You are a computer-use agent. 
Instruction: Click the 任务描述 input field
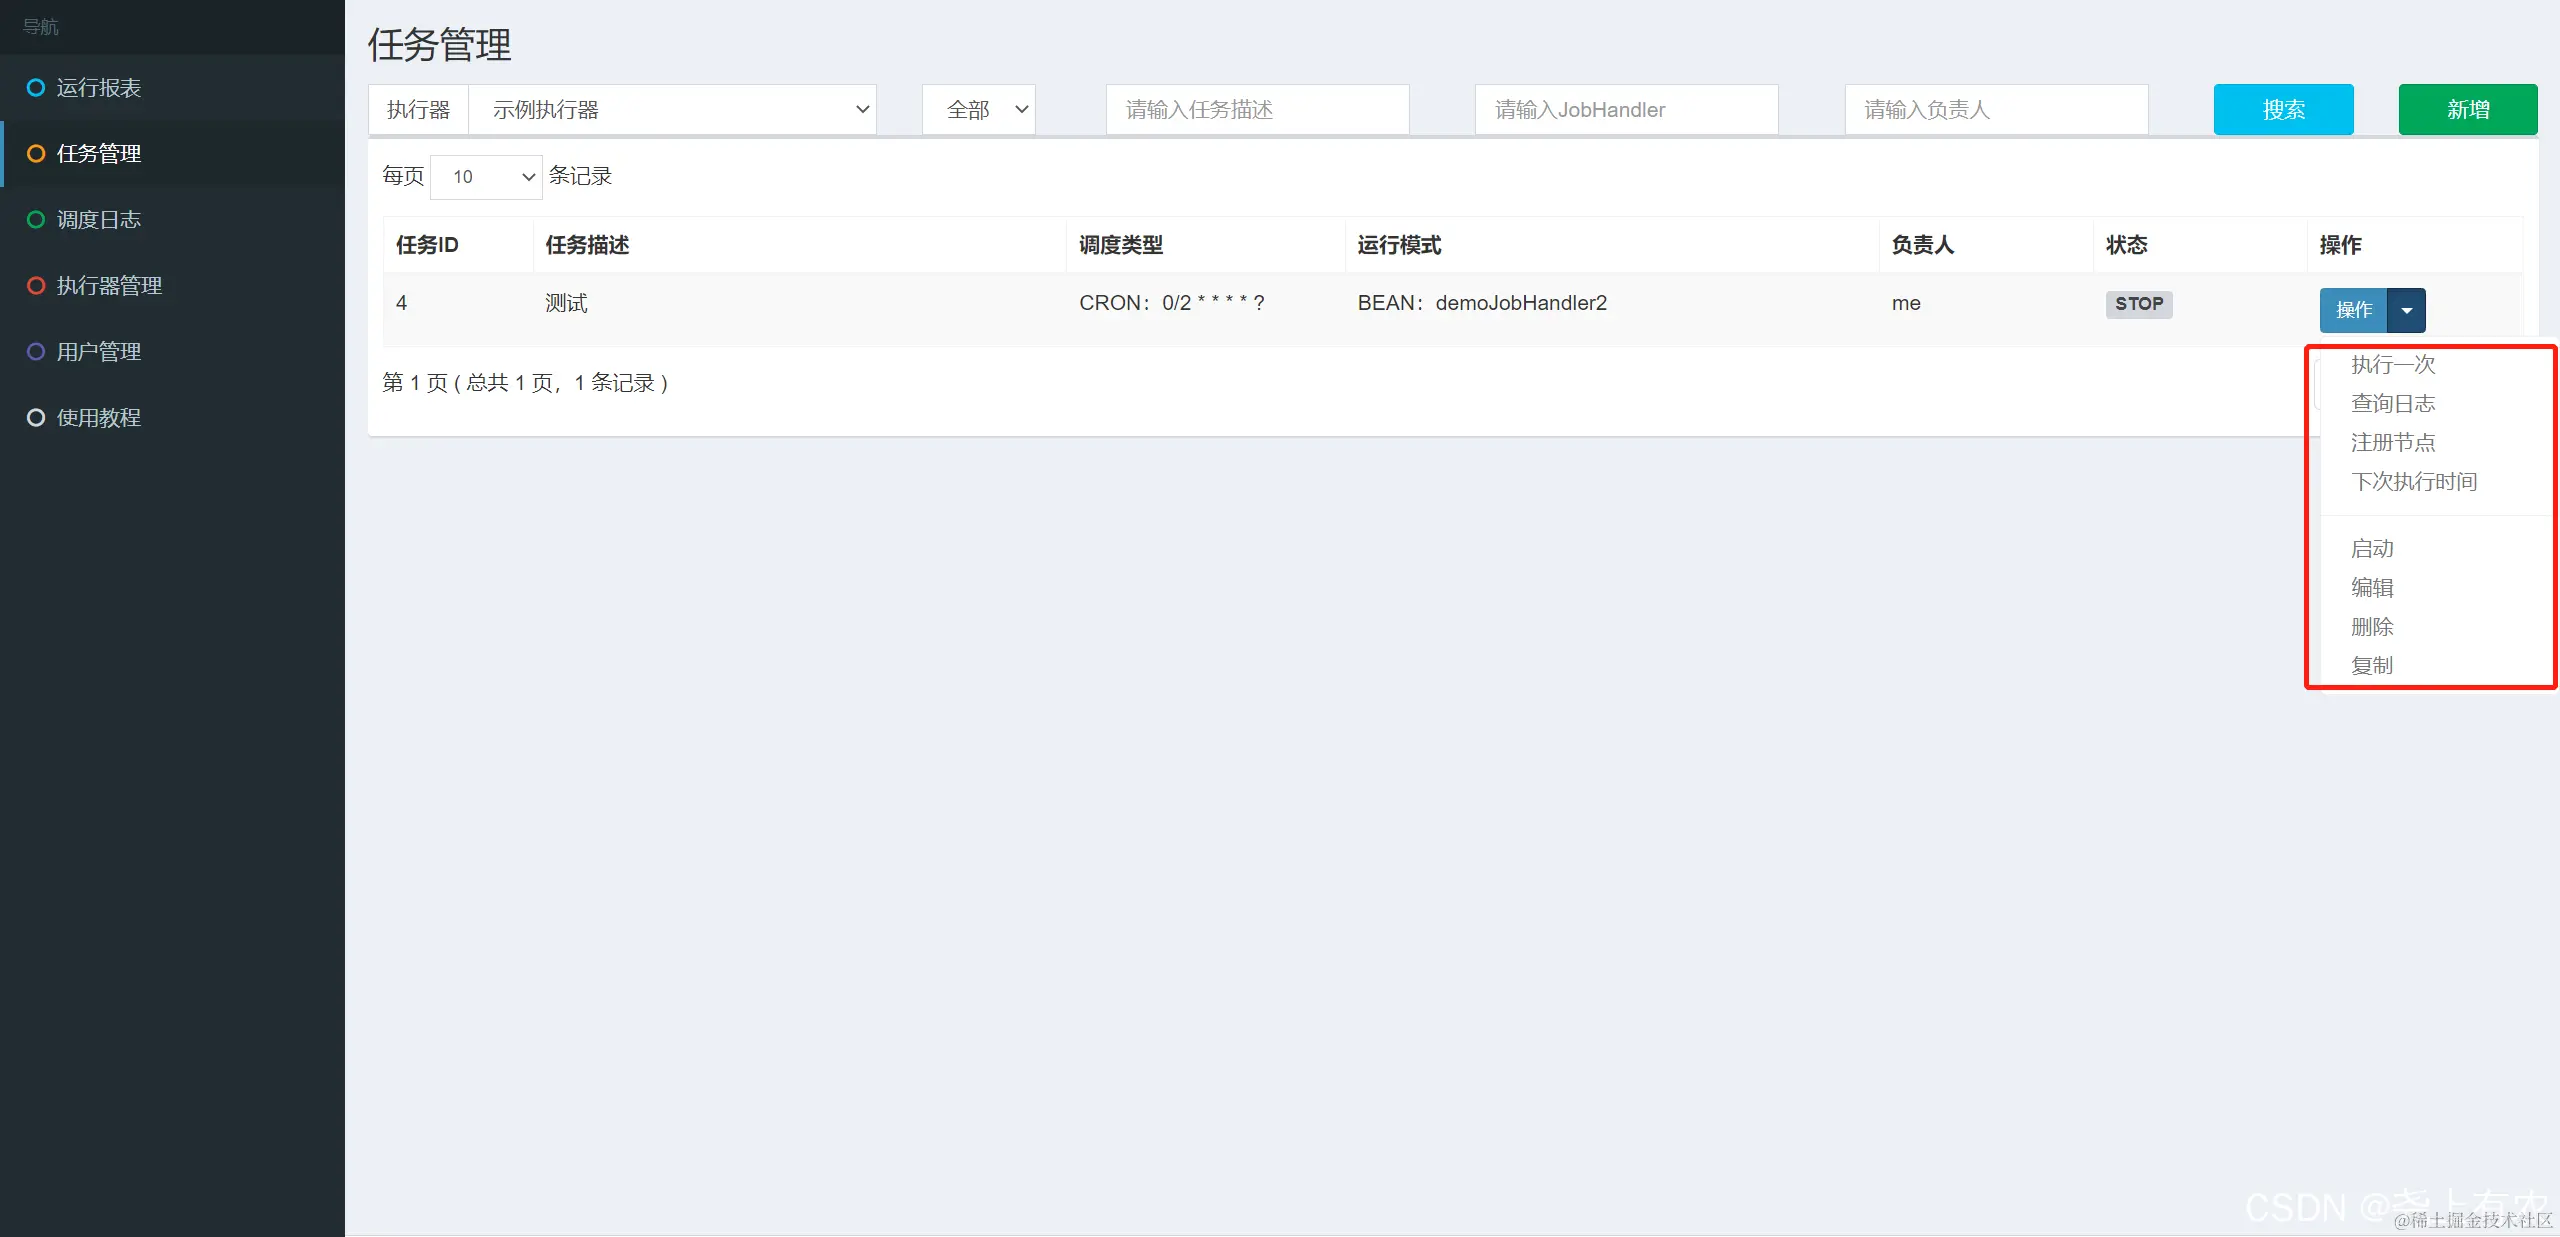(1256, 109)
